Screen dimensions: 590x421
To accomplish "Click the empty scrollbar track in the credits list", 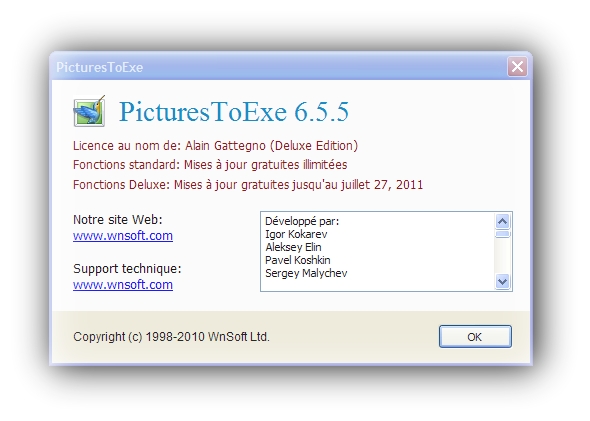I will pos(503,256).
